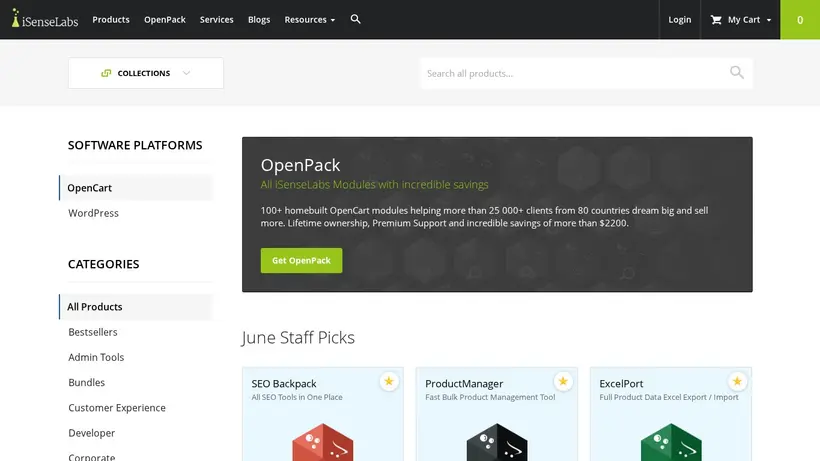Select the OpenCart platform

tap(136, 188)
